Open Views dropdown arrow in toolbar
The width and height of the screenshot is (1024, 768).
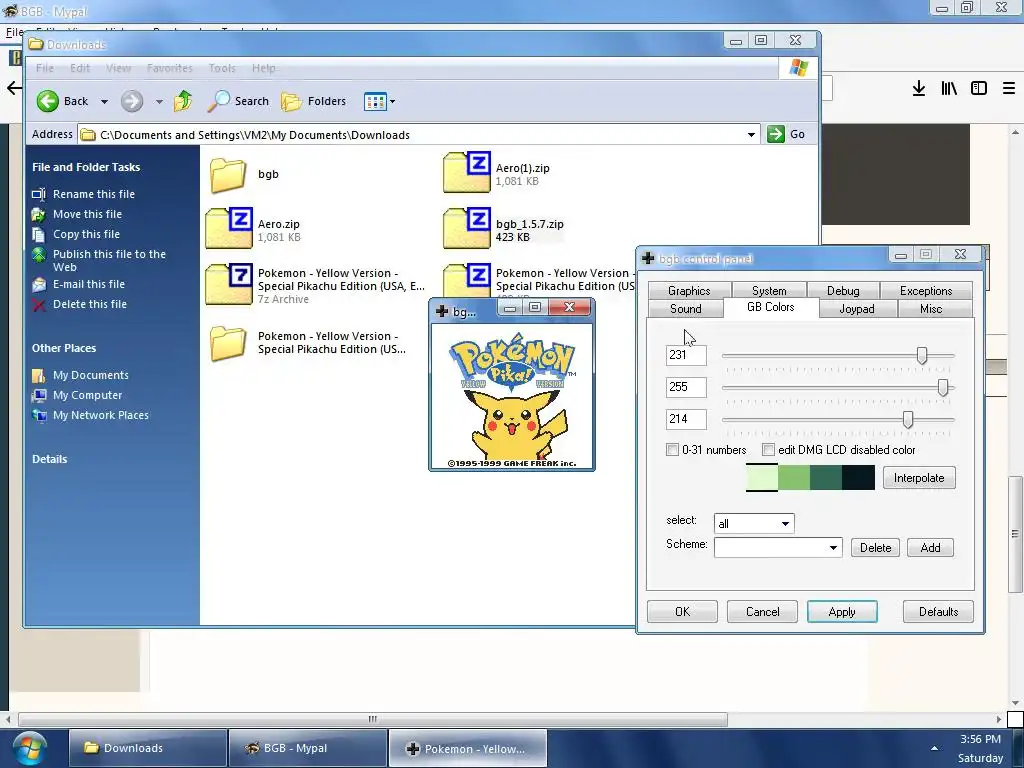coord(392,102)
